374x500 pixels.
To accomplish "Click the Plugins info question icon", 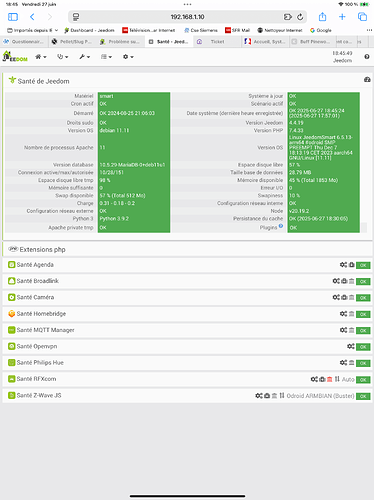I will [281, 226].
